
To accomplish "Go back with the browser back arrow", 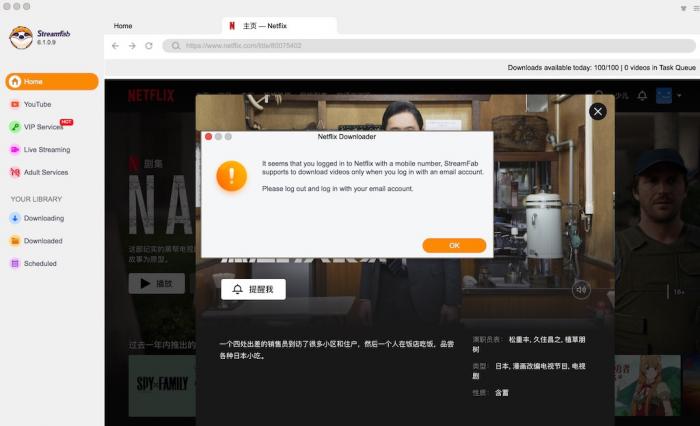I will point(115,46).
